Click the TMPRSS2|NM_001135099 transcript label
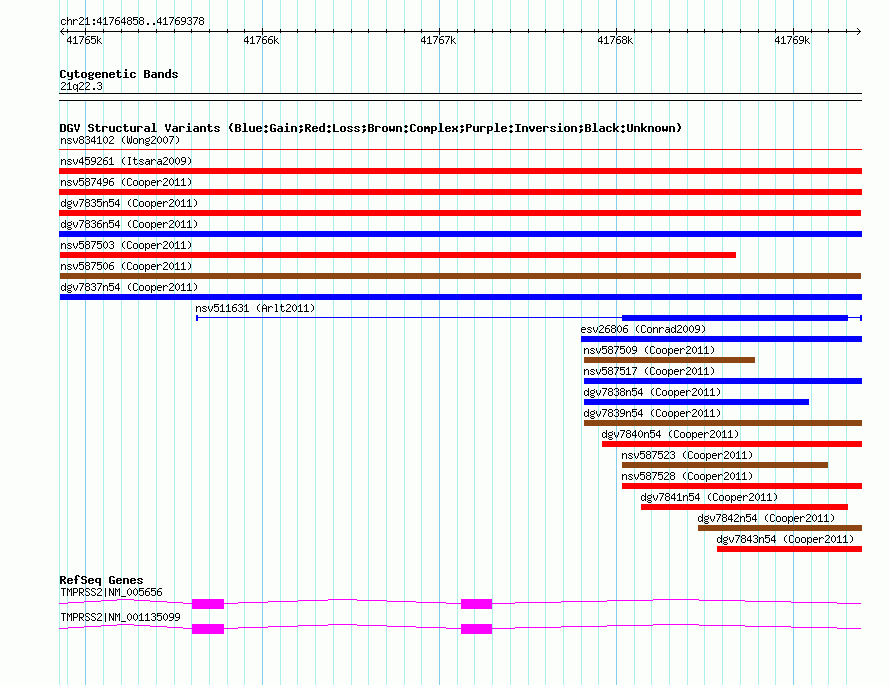 [120, 617]
